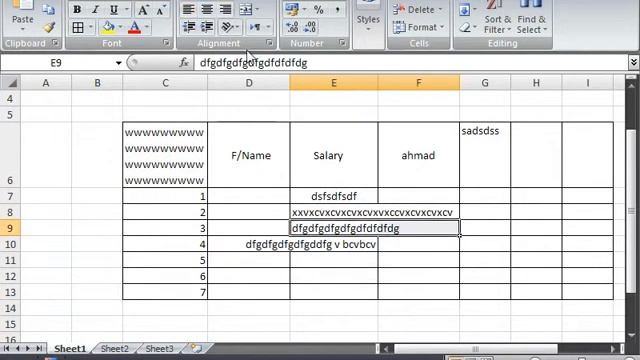Apply the Comma Style
This screenshot has width=640, height=360.
338,9
